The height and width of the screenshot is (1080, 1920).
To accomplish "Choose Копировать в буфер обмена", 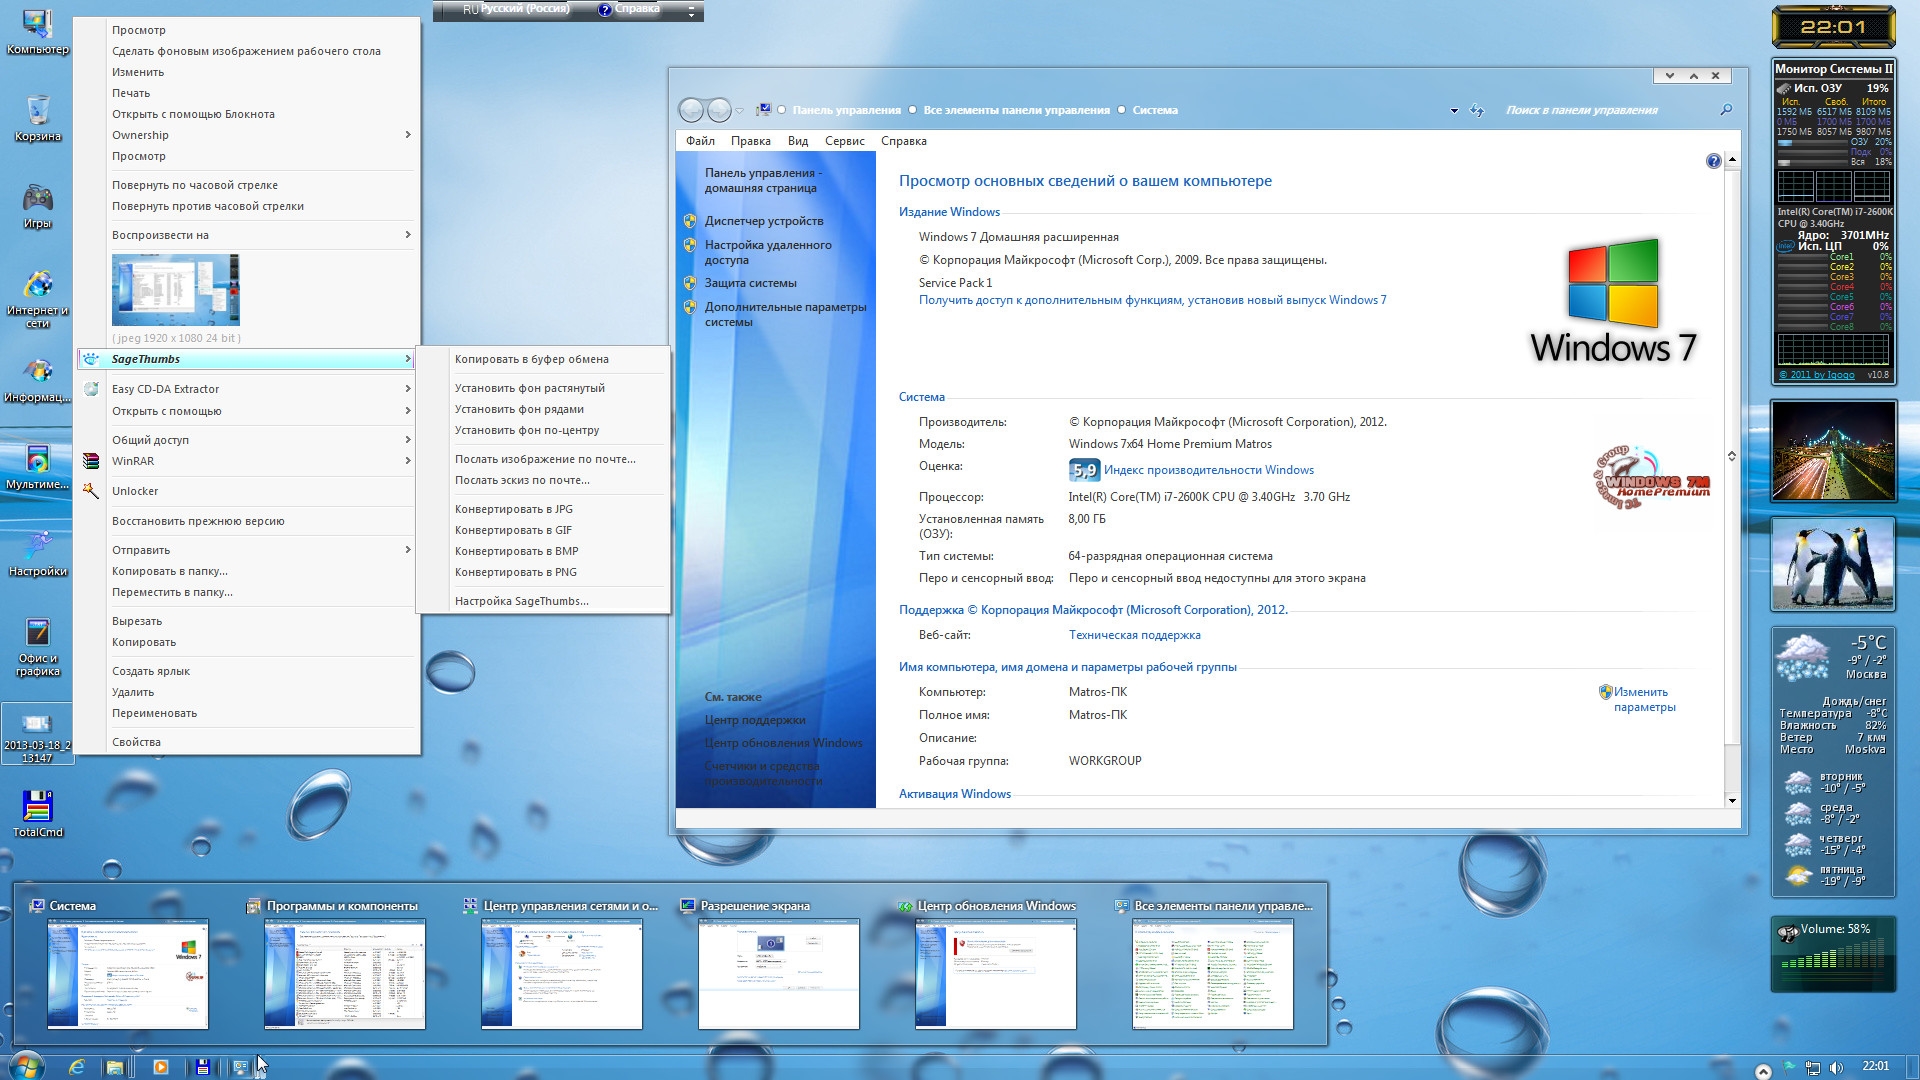I will (x=543, y=359).
